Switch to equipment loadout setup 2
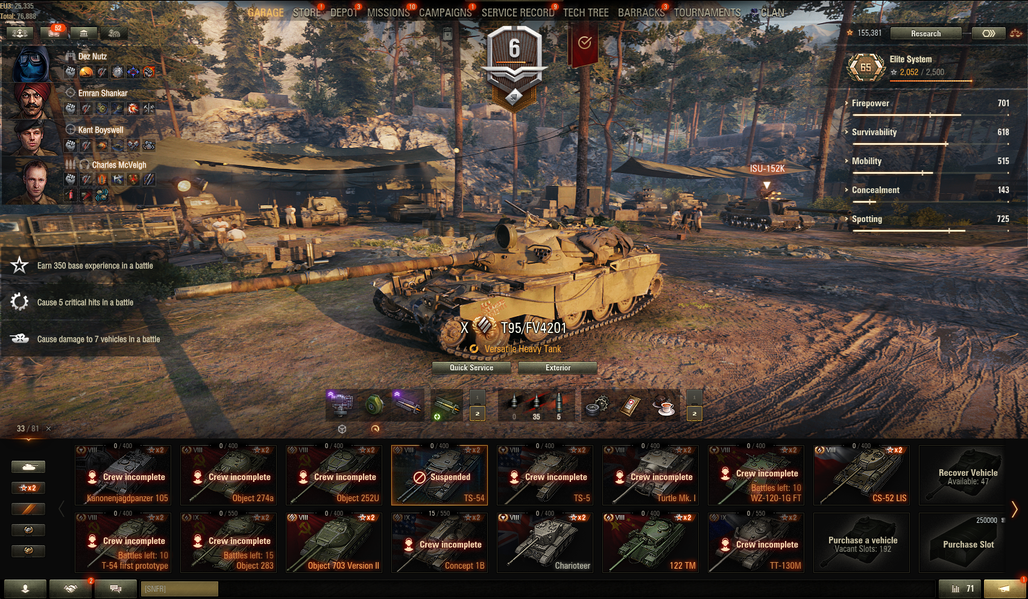The height and width of the screenshot is (599, 1028). tap(477, 414)
